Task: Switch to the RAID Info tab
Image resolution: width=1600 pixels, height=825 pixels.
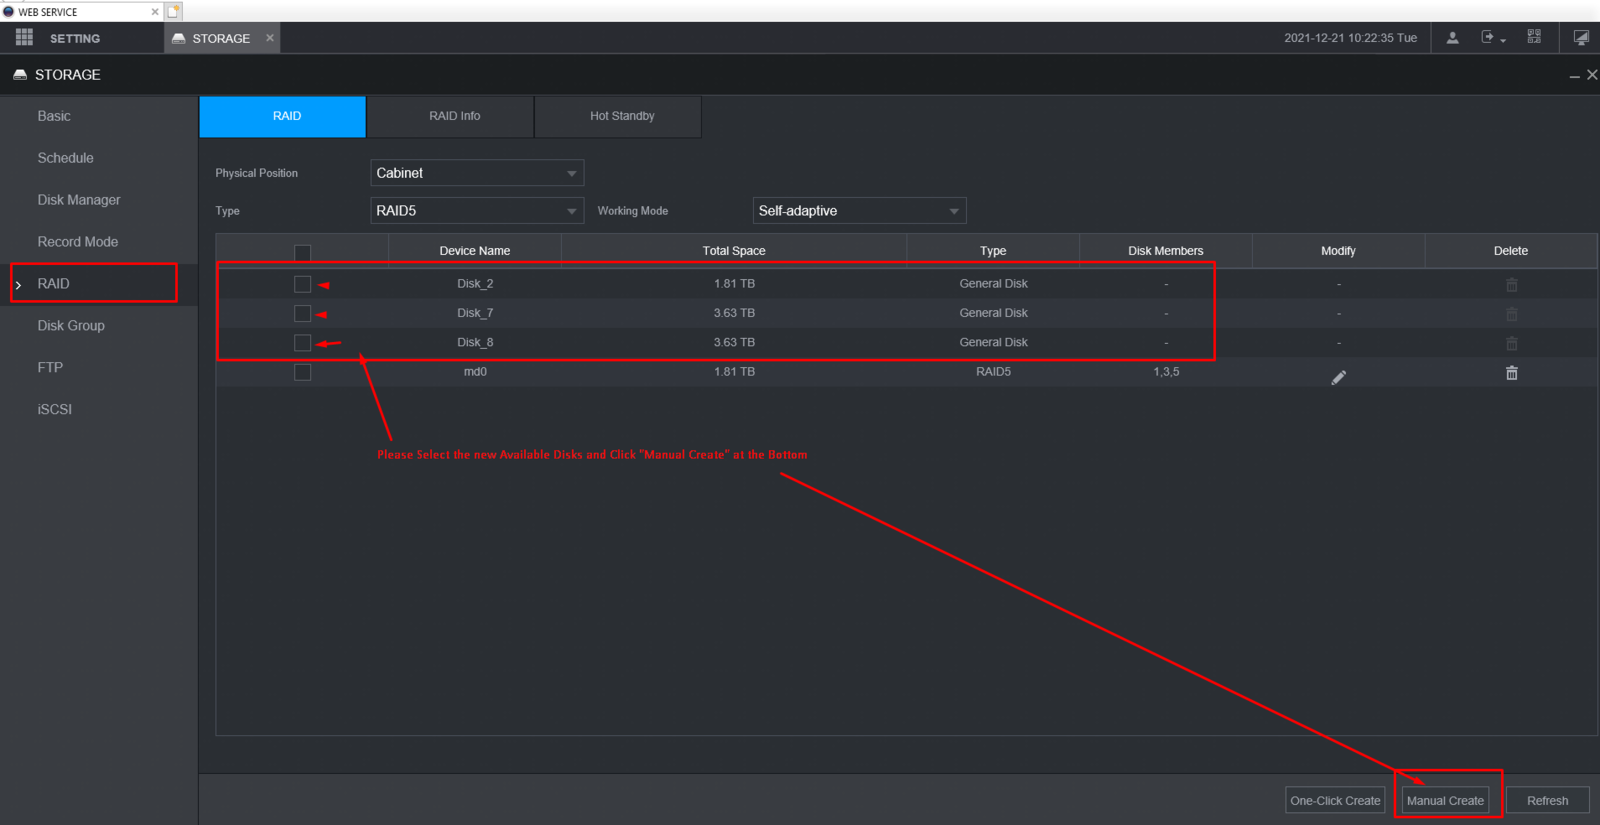Action: (454, 116)
